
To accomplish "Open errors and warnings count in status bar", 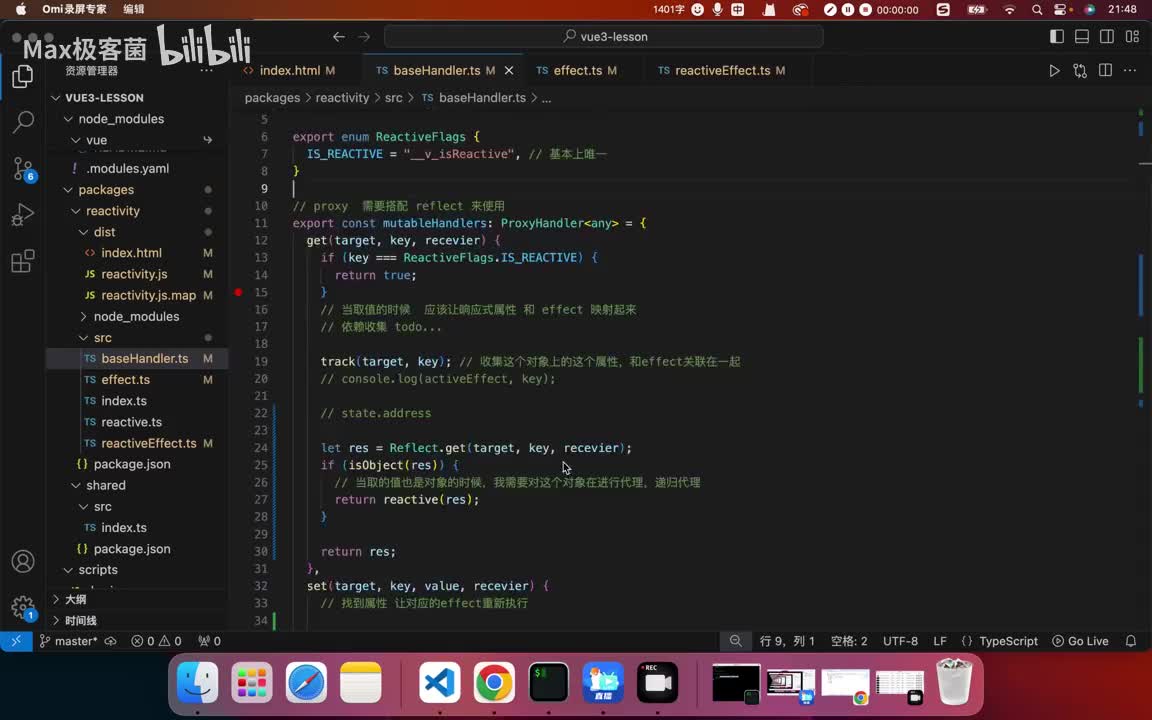I will tap(156, 641).
